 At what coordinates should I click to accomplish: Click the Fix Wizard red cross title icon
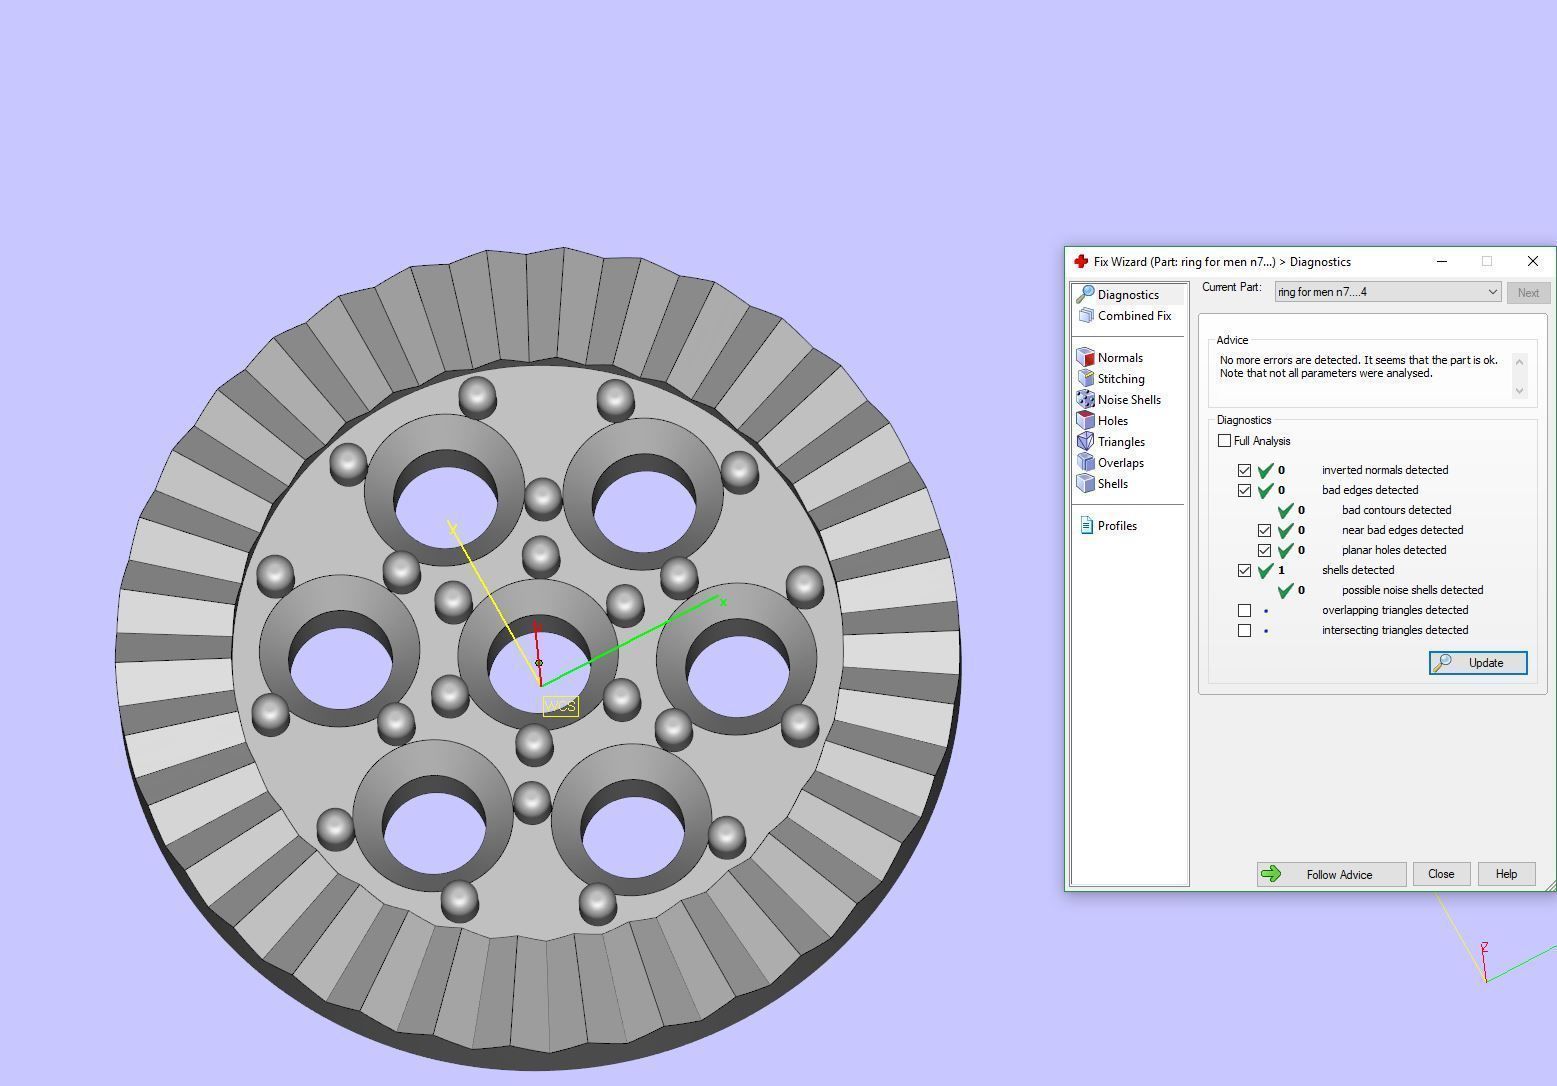click(1080, 262)
